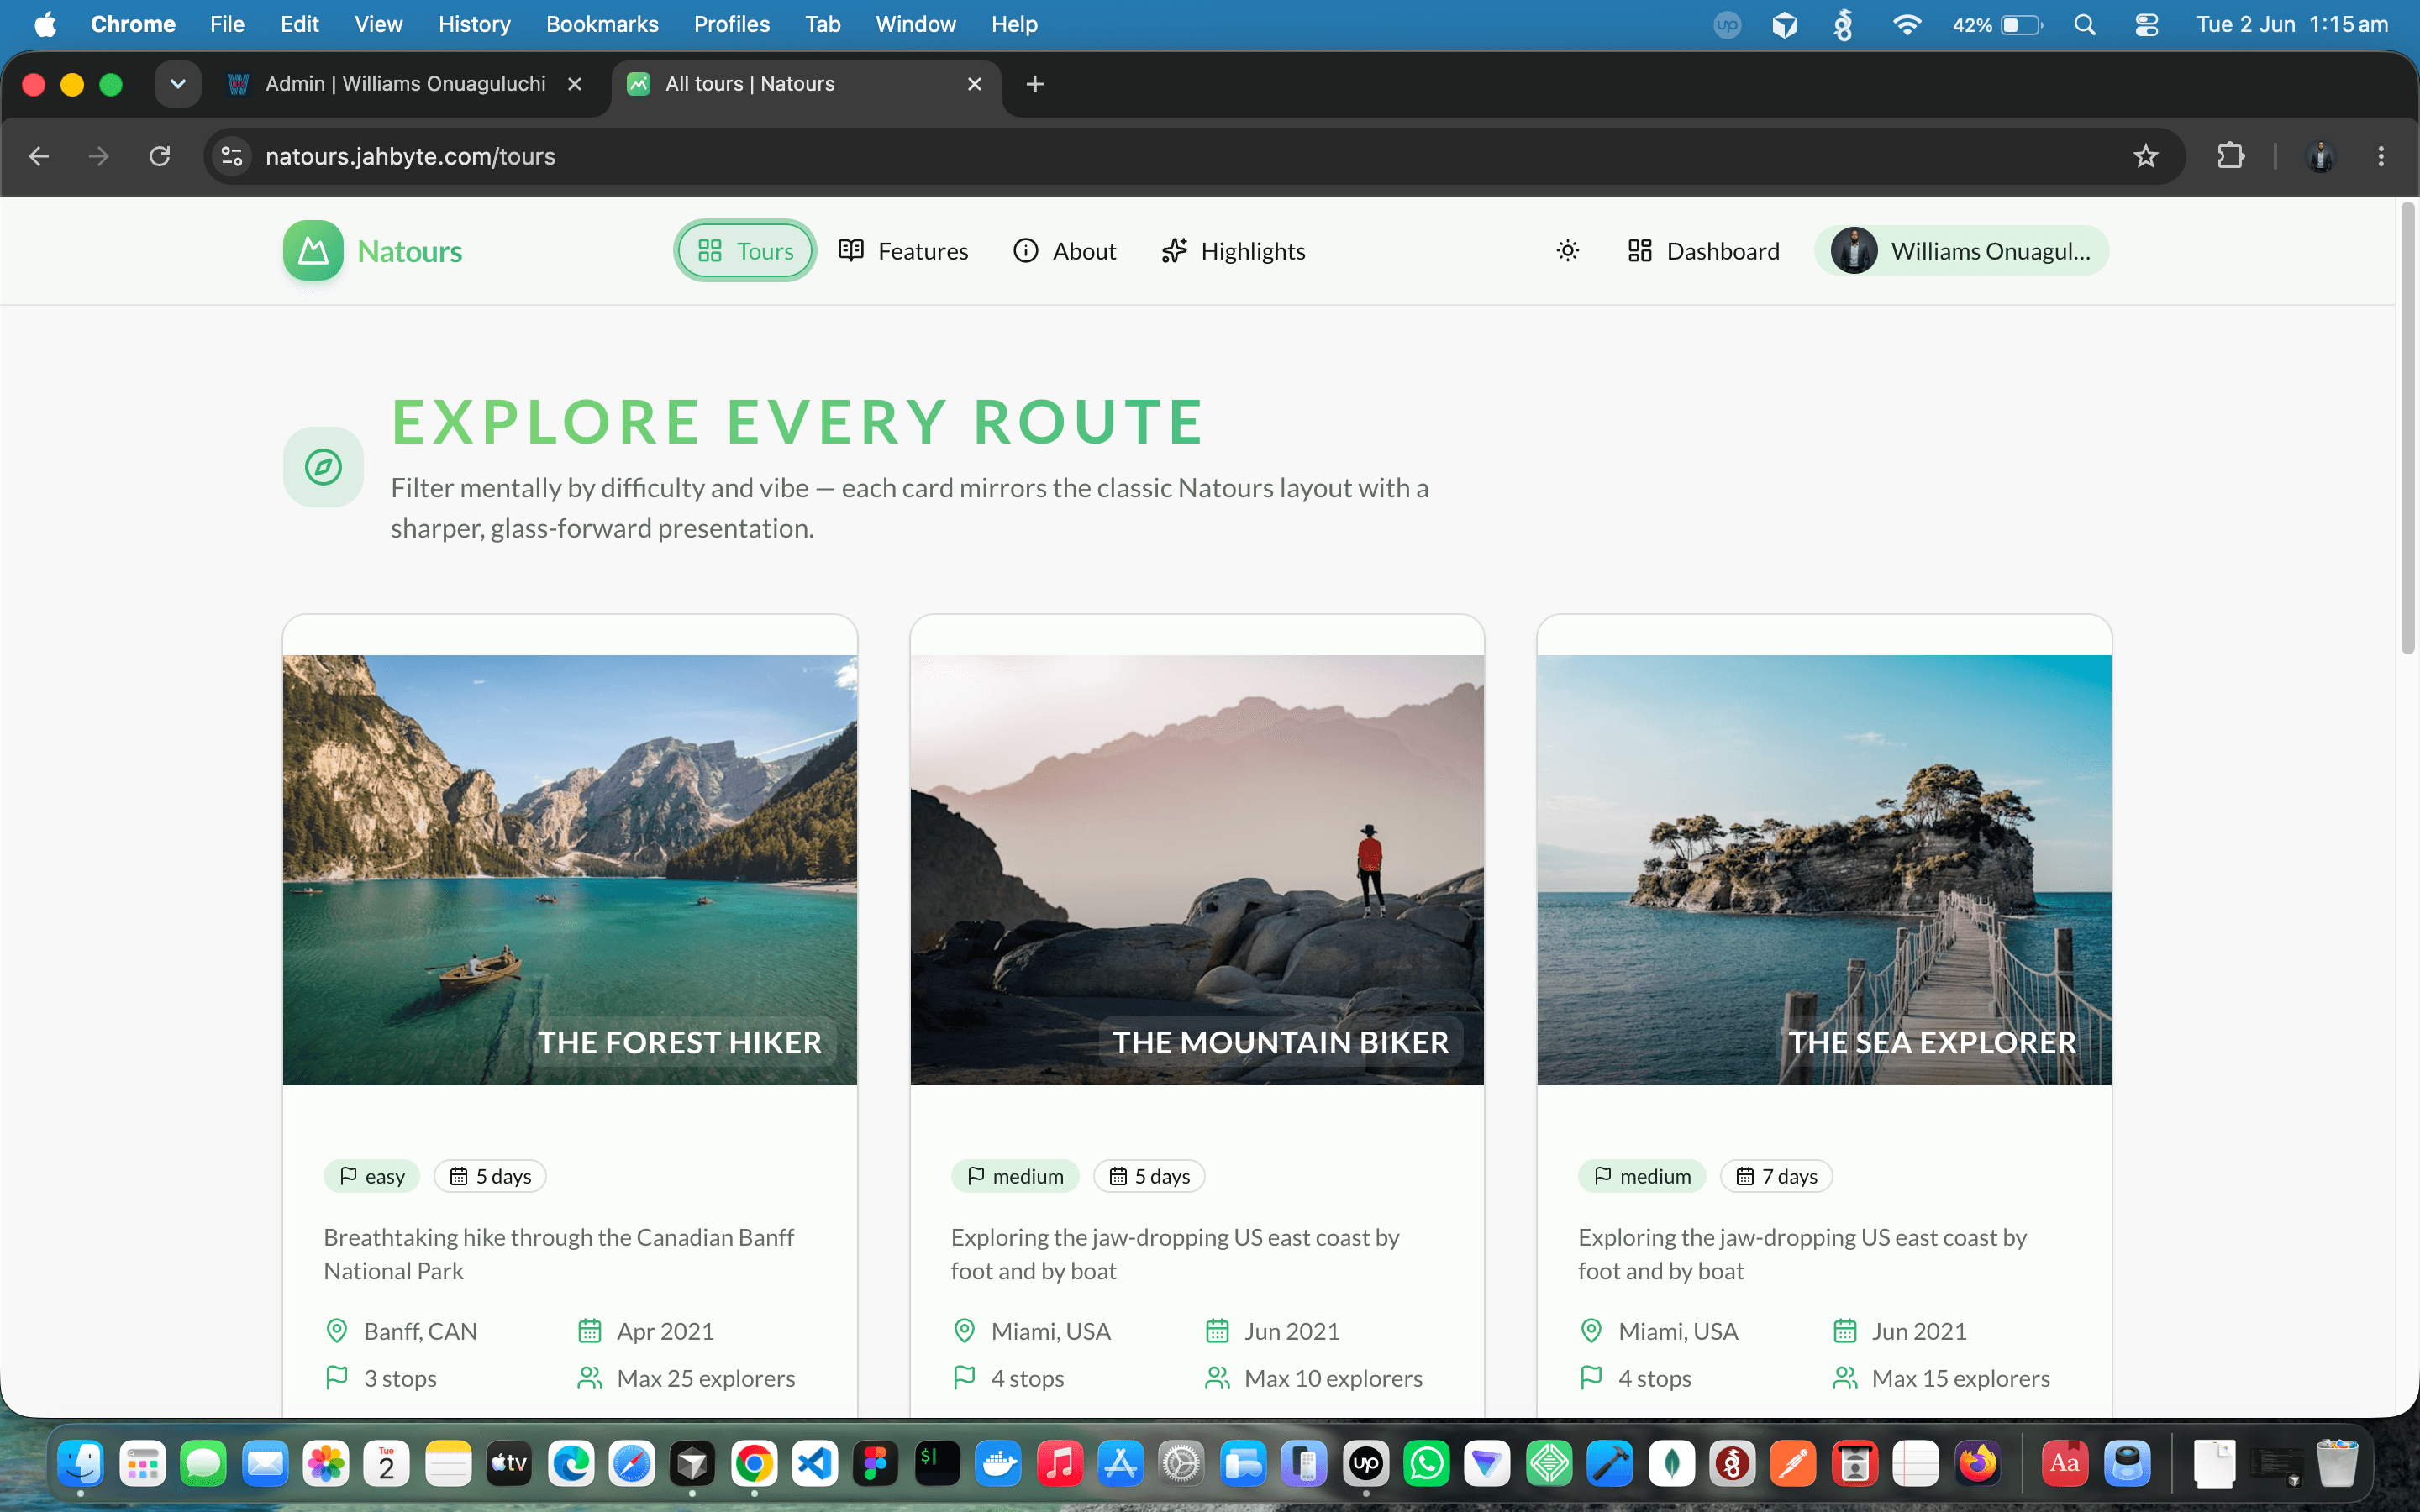This screenshot has height=1512, width=2420.
Task: Click the Max 25 explorers people icon
Action: pos(590,1378)
